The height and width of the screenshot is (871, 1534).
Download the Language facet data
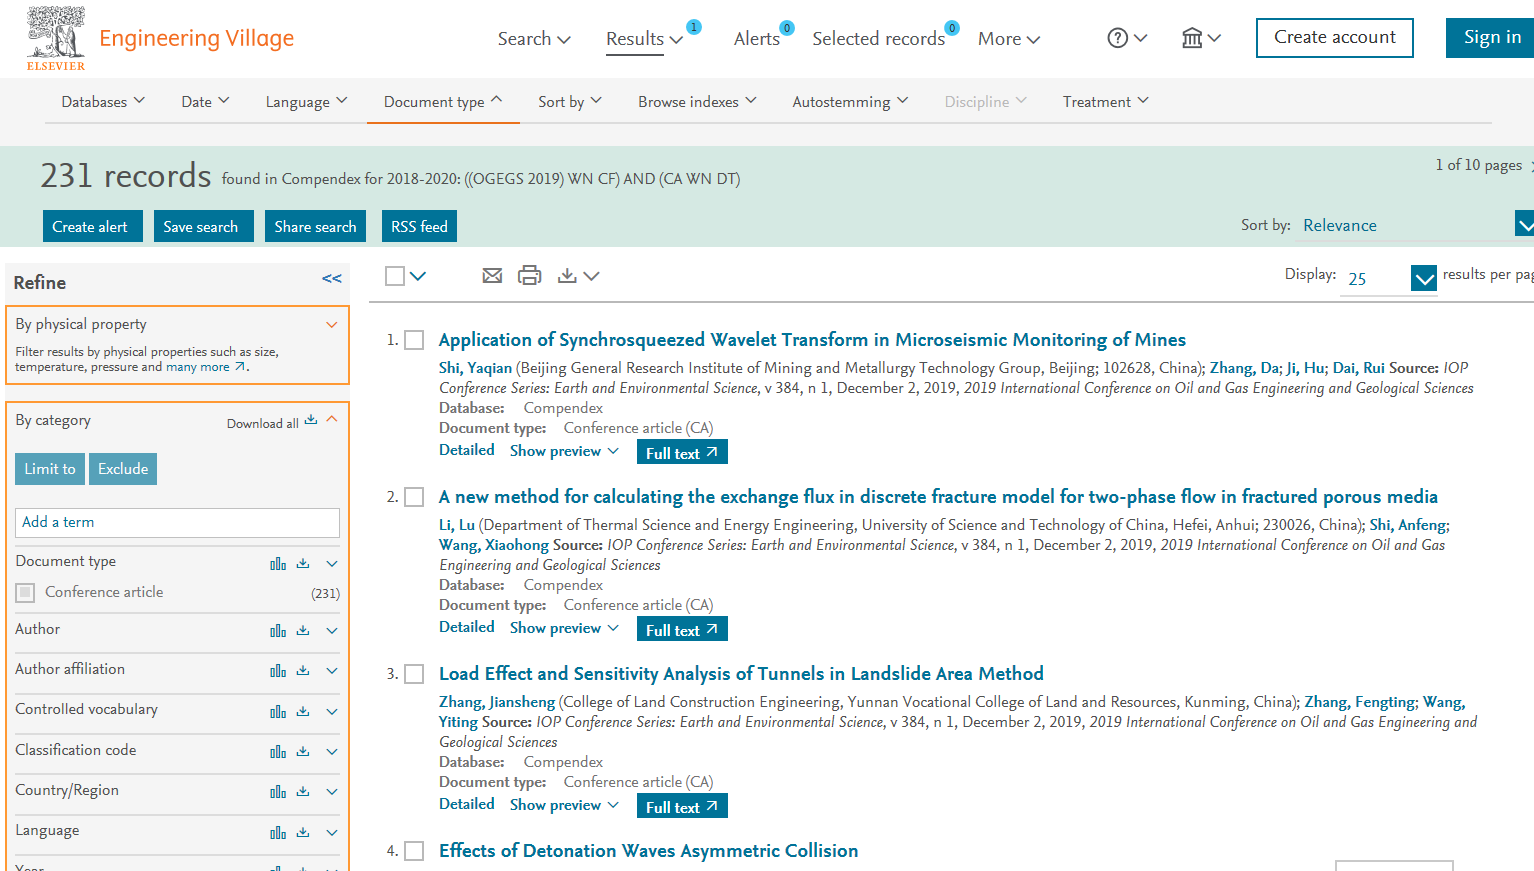(x=303, y=833)
